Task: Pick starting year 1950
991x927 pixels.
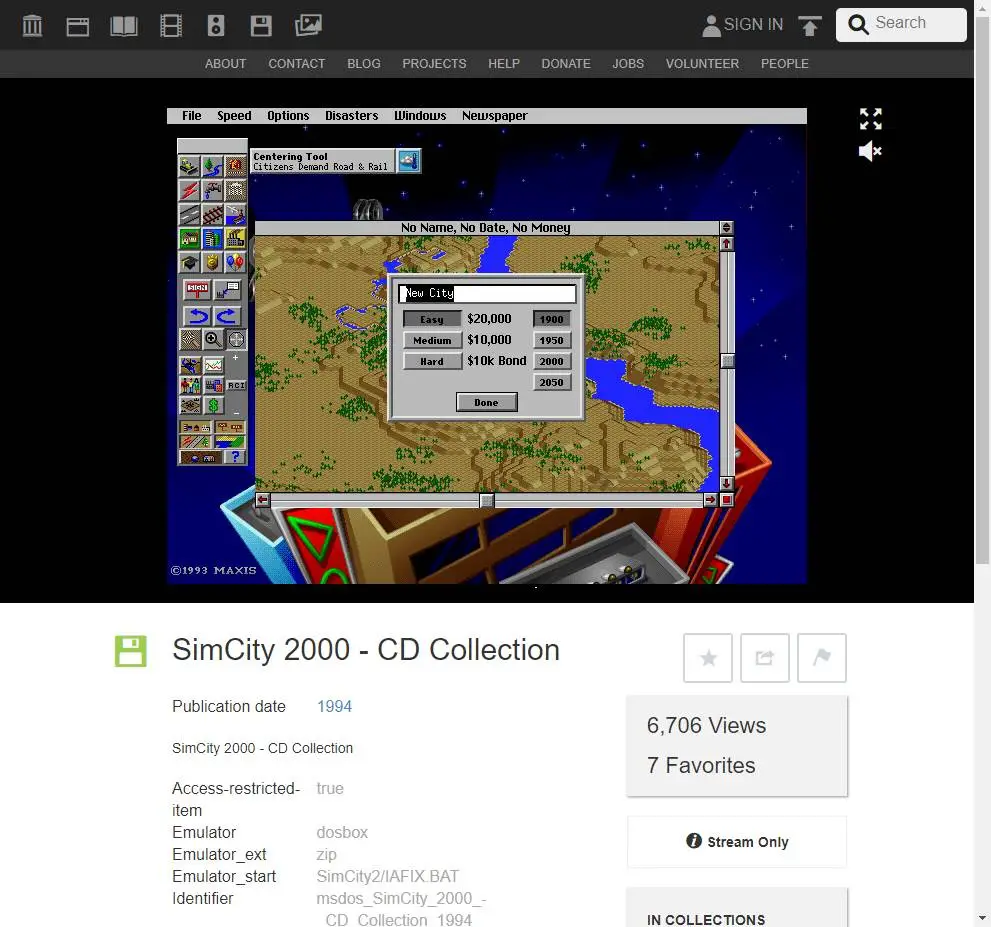Action: (x=552, y=340)
